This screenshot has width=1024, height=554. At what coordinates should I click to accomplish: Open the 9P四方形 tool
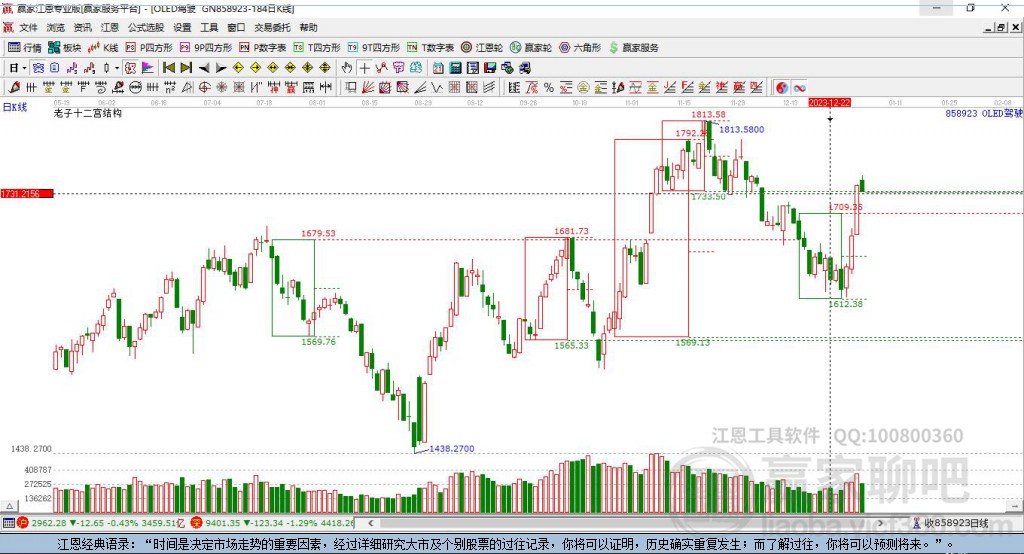pyautogui.click(x=206, y=48)
